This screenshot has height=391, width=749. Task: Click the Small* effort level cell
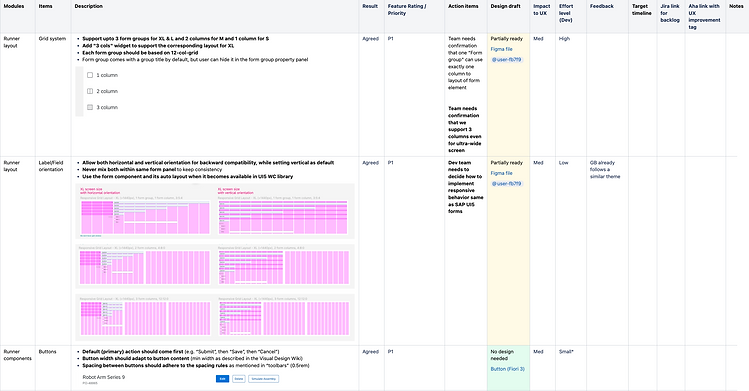(x=566, y=352)
